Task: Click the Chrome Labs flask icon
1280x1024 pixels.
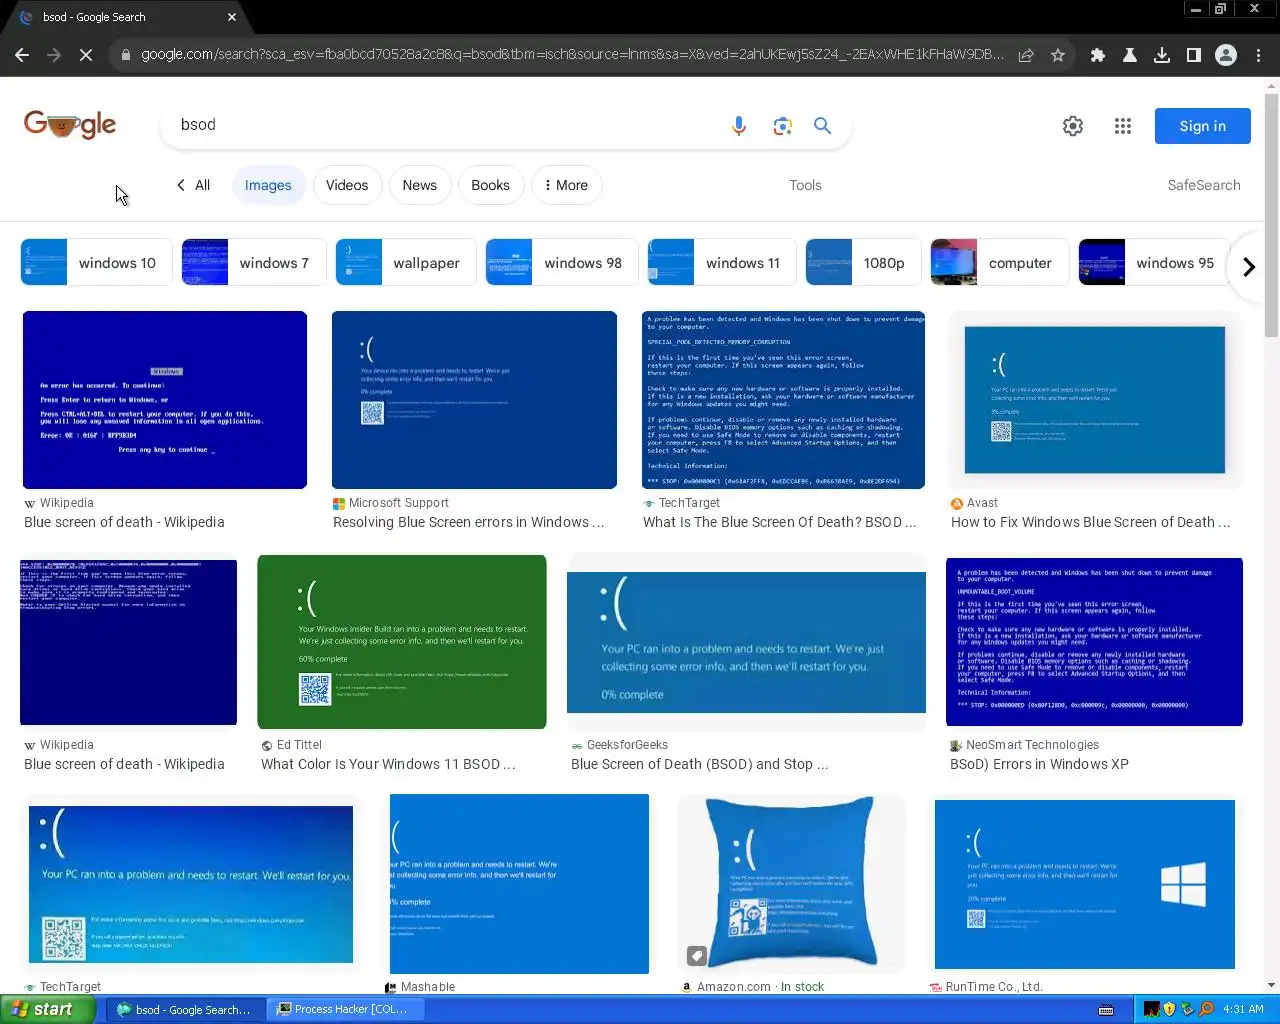Action: (1130, 55)
